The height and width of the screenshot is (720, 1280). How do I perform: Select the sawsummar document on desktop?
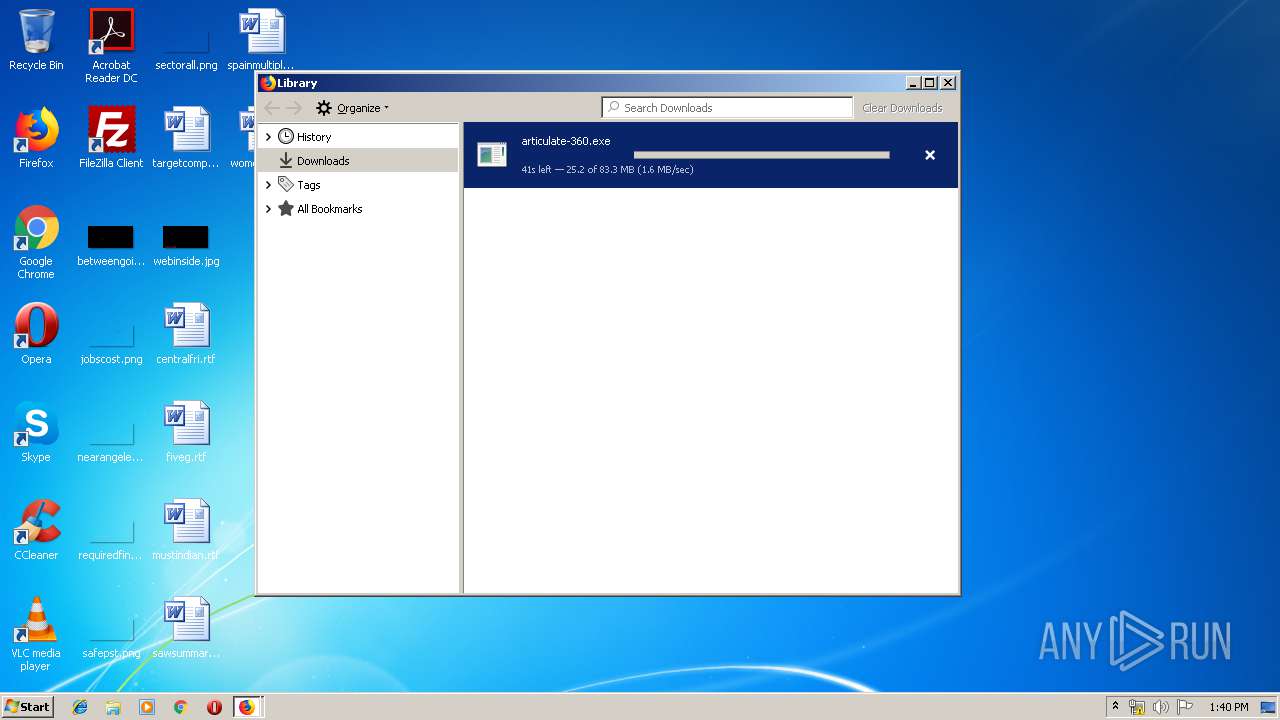pos(186,628)
